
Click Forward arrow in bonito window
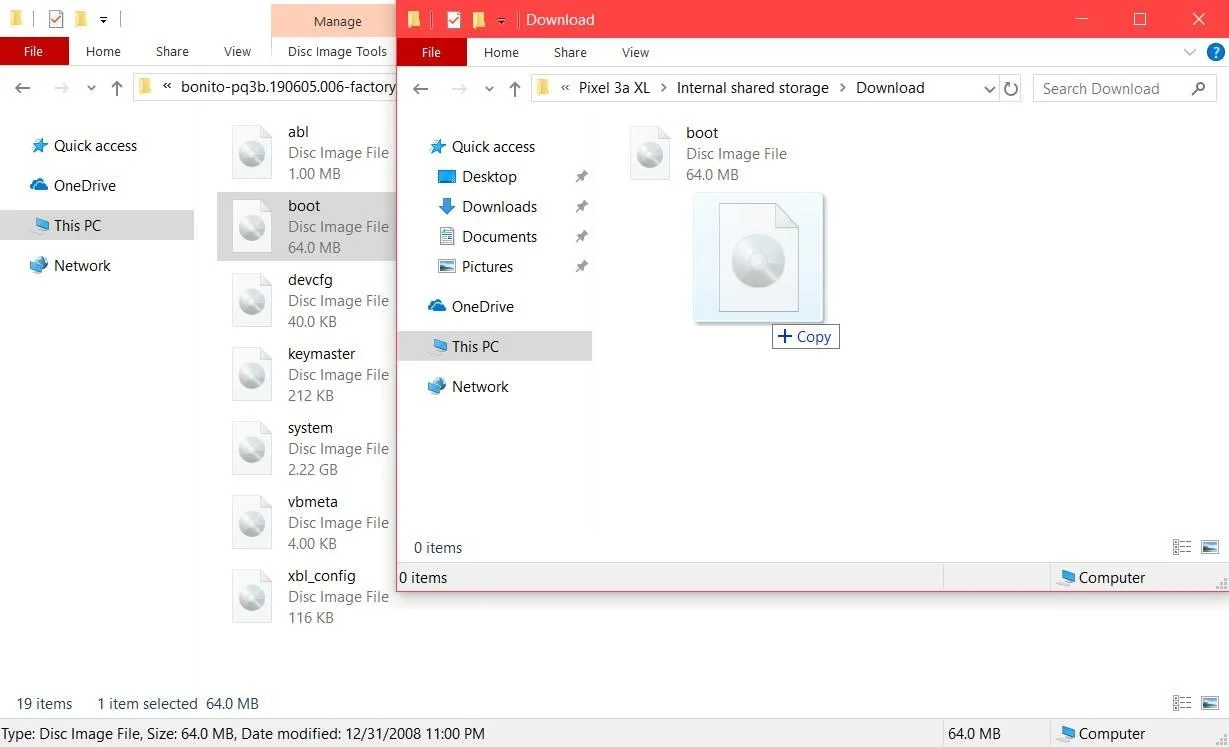click(61, 88)
